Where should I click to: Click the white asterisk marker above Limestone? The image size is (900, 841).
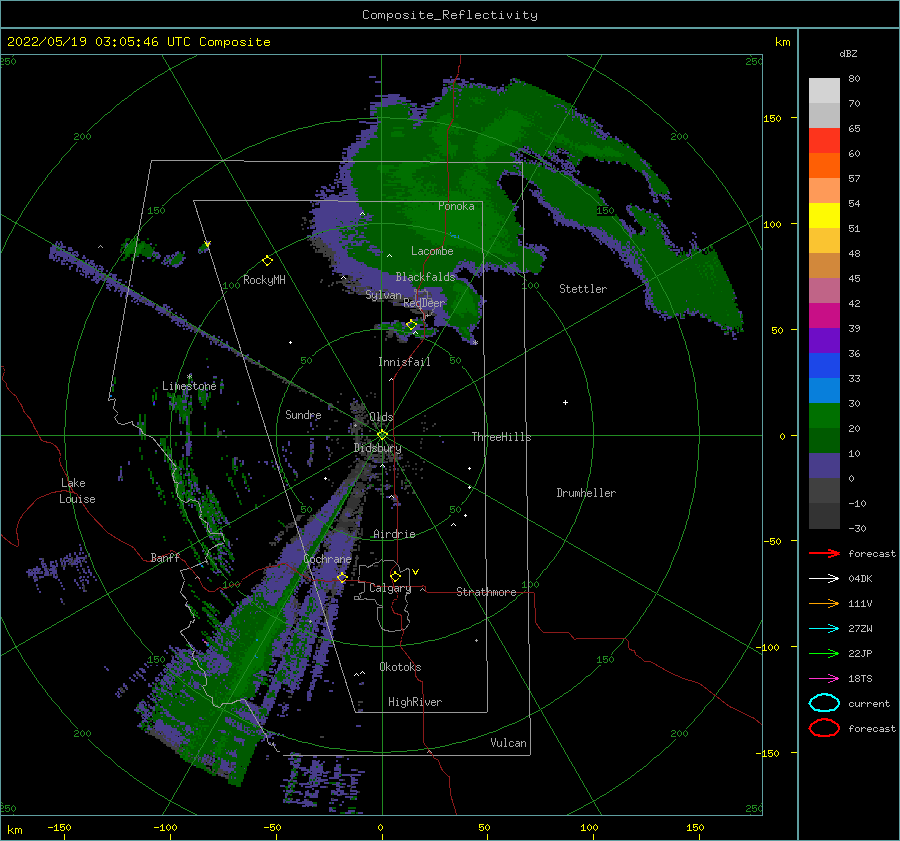189,377
